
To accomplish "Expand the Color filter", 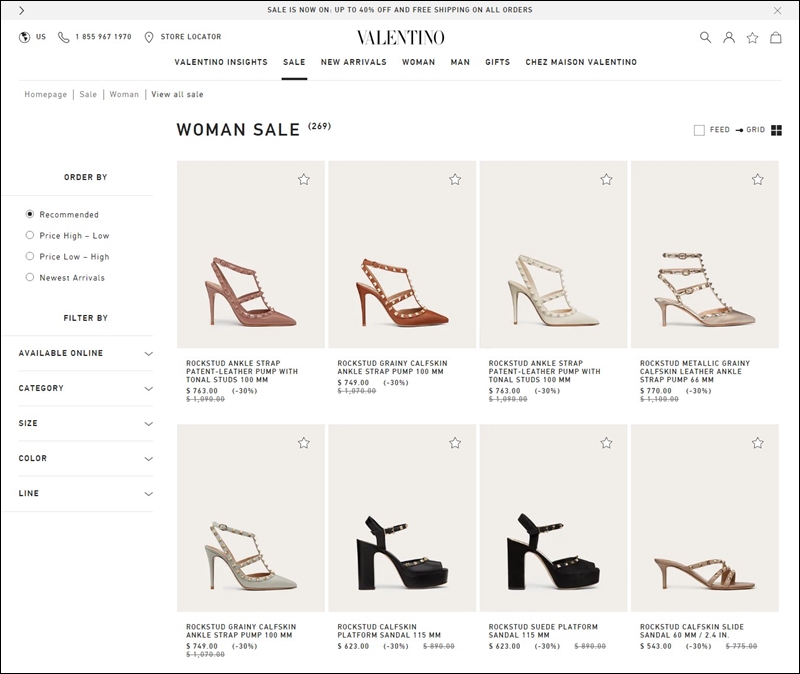I will 86,458.
